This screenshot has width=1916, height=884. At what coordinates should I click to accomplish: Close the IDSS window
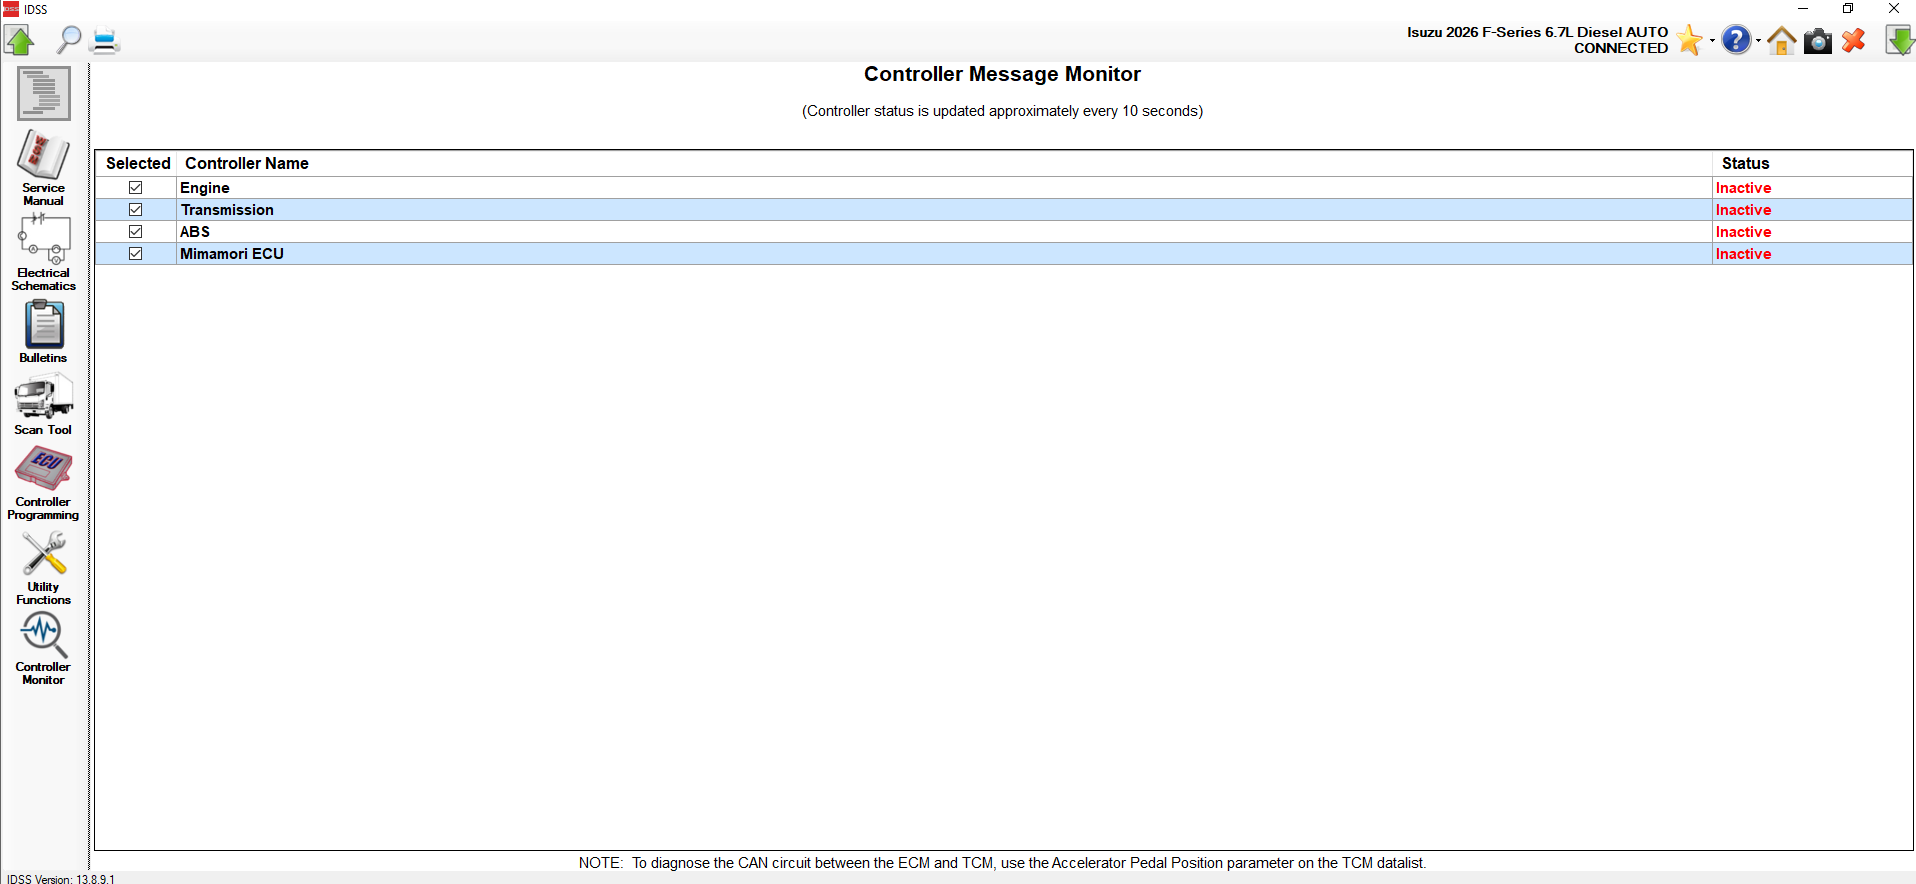[x=1893, y=9]
